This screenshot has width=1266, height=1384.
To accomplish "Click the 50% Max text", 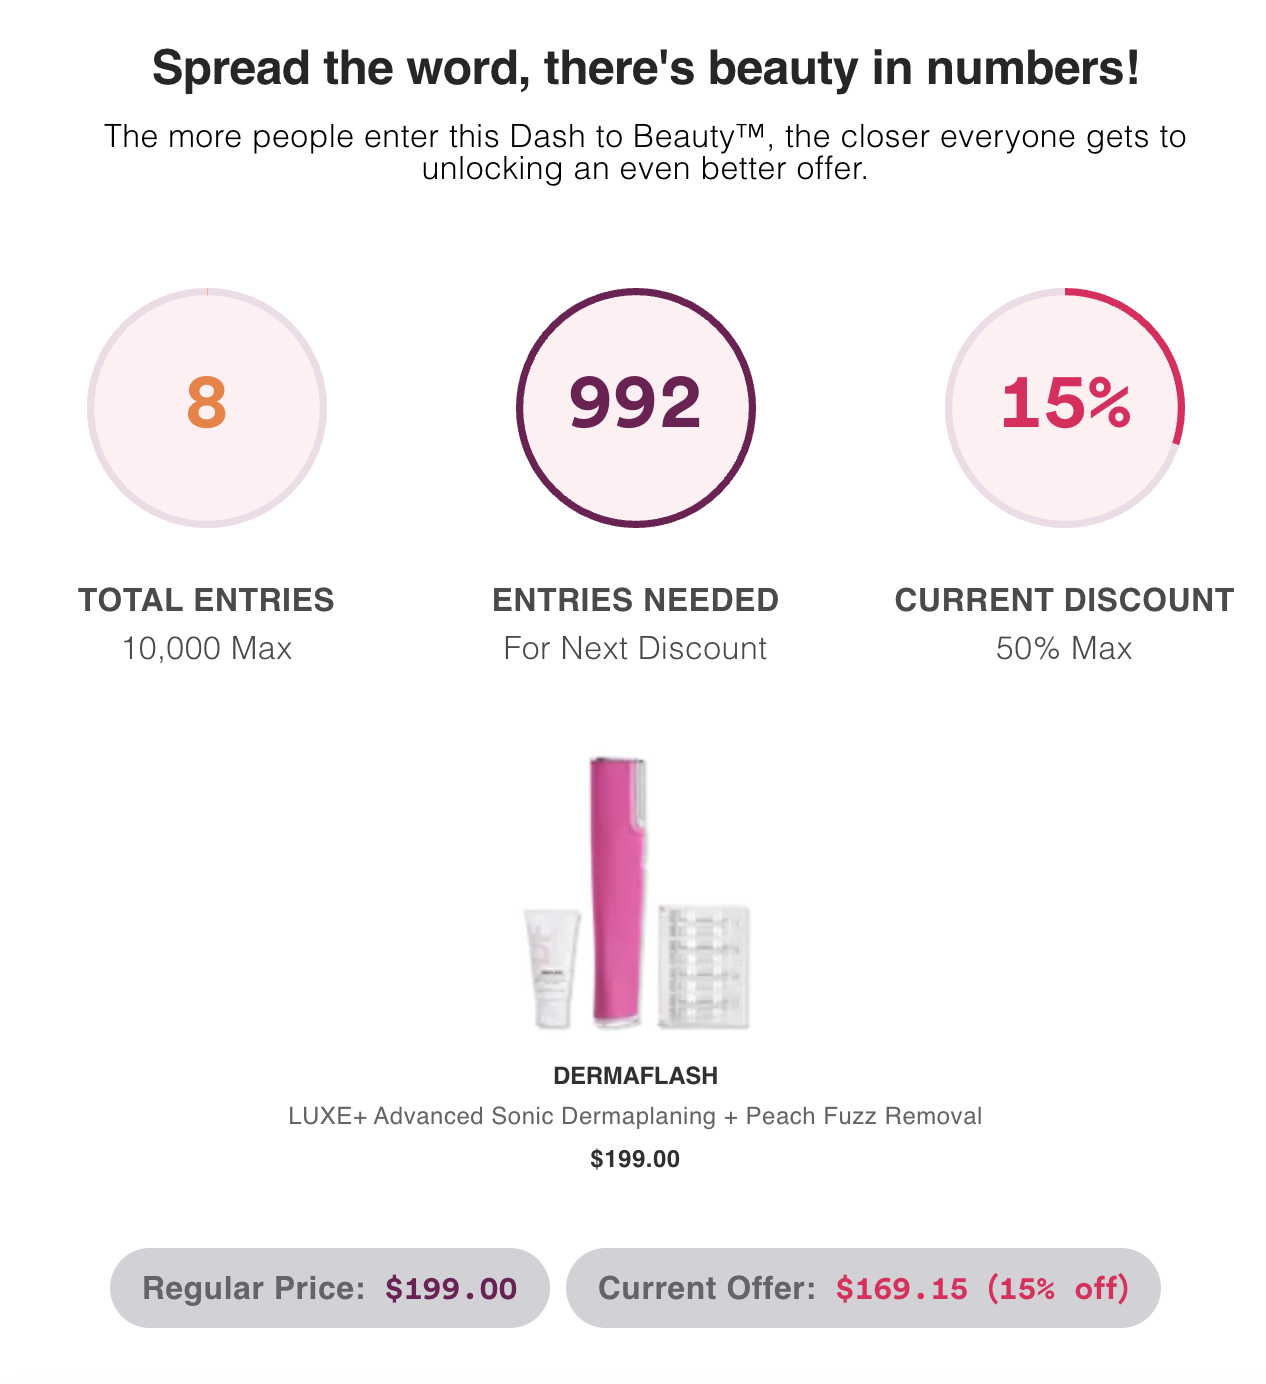I will point(1064,648).
